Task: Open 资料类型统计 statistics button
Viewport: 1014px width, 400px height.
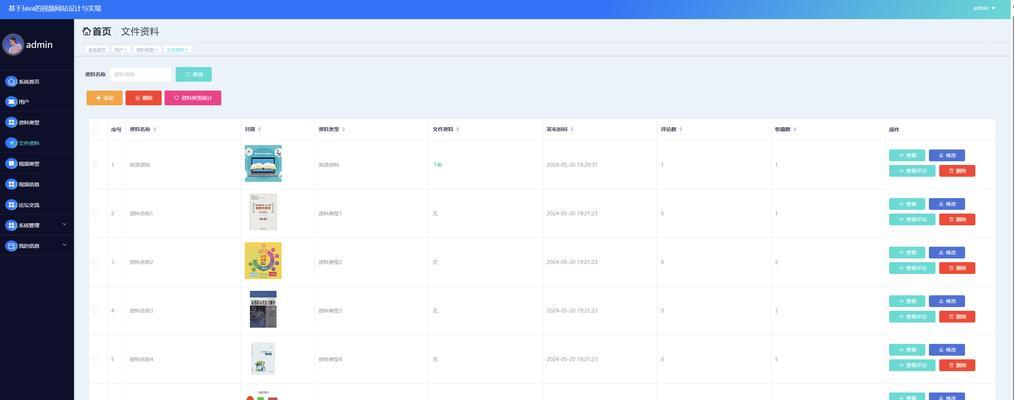Action: click(193, 98)
